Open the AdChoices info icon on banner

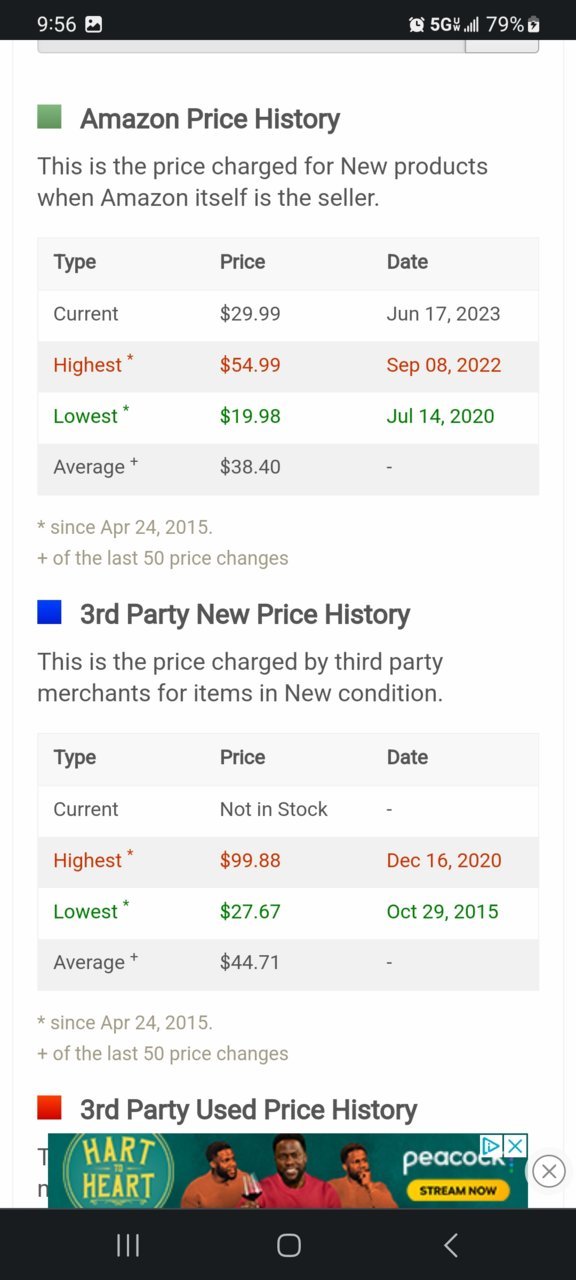coord(491,1145)
